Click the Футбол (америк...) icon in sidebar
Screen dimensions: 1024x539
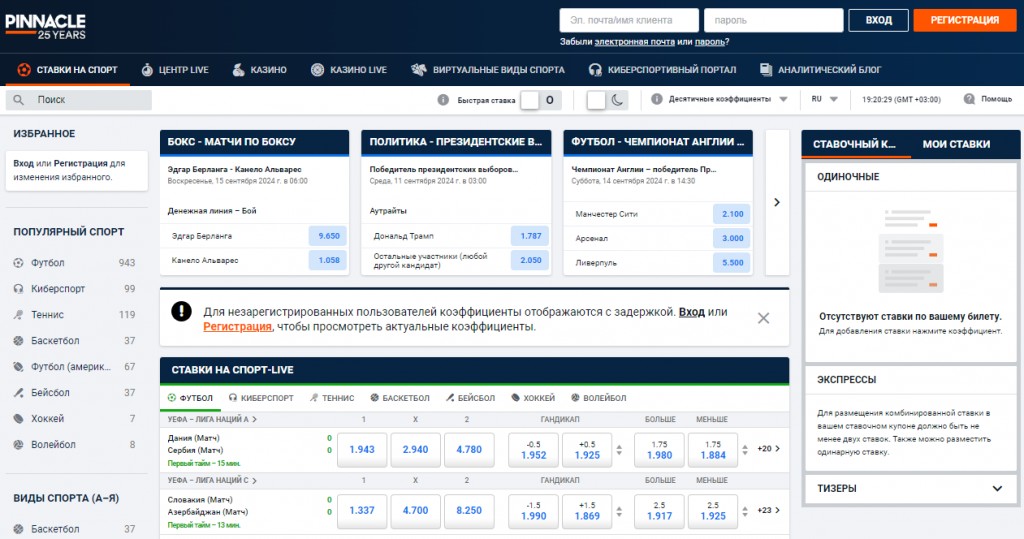(18, 367)
